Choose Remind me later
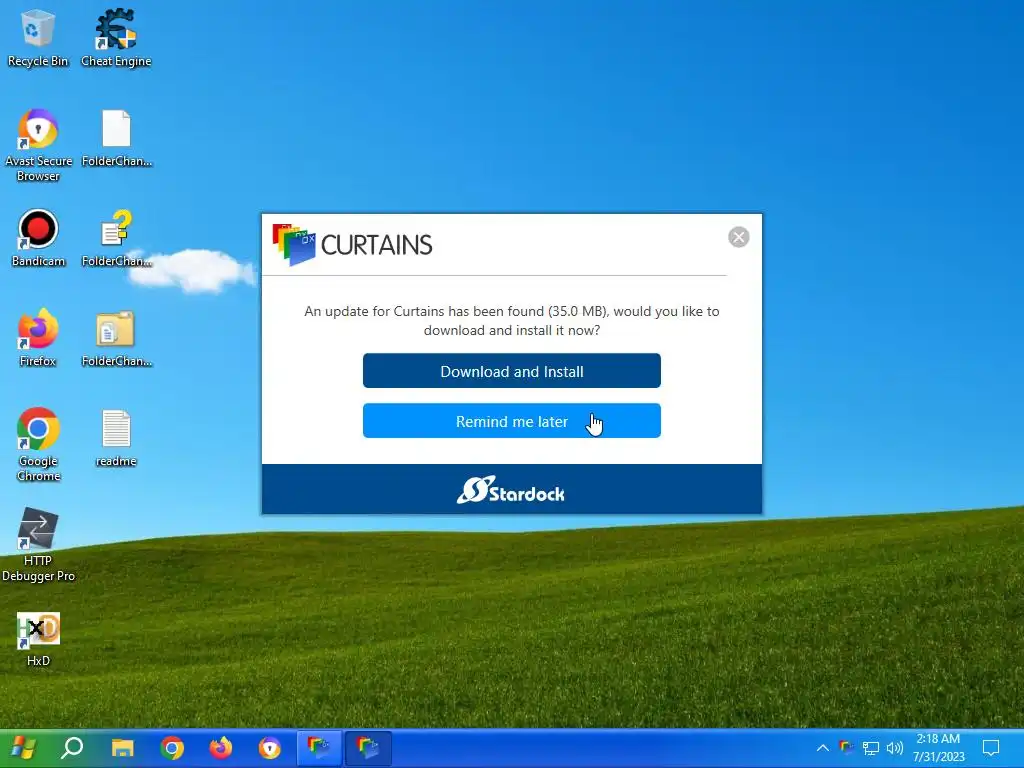 pyautogui.click(x=511, y=421)
